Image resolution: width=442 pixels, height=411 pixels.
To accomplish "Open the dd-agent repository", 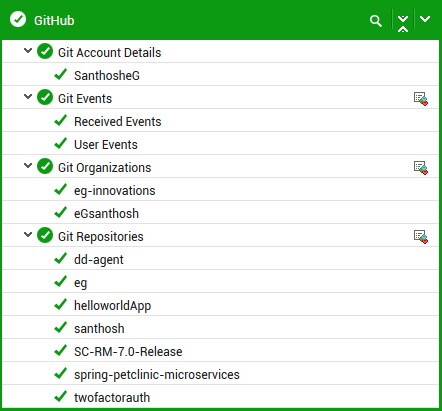I will (x=99, y=260).
